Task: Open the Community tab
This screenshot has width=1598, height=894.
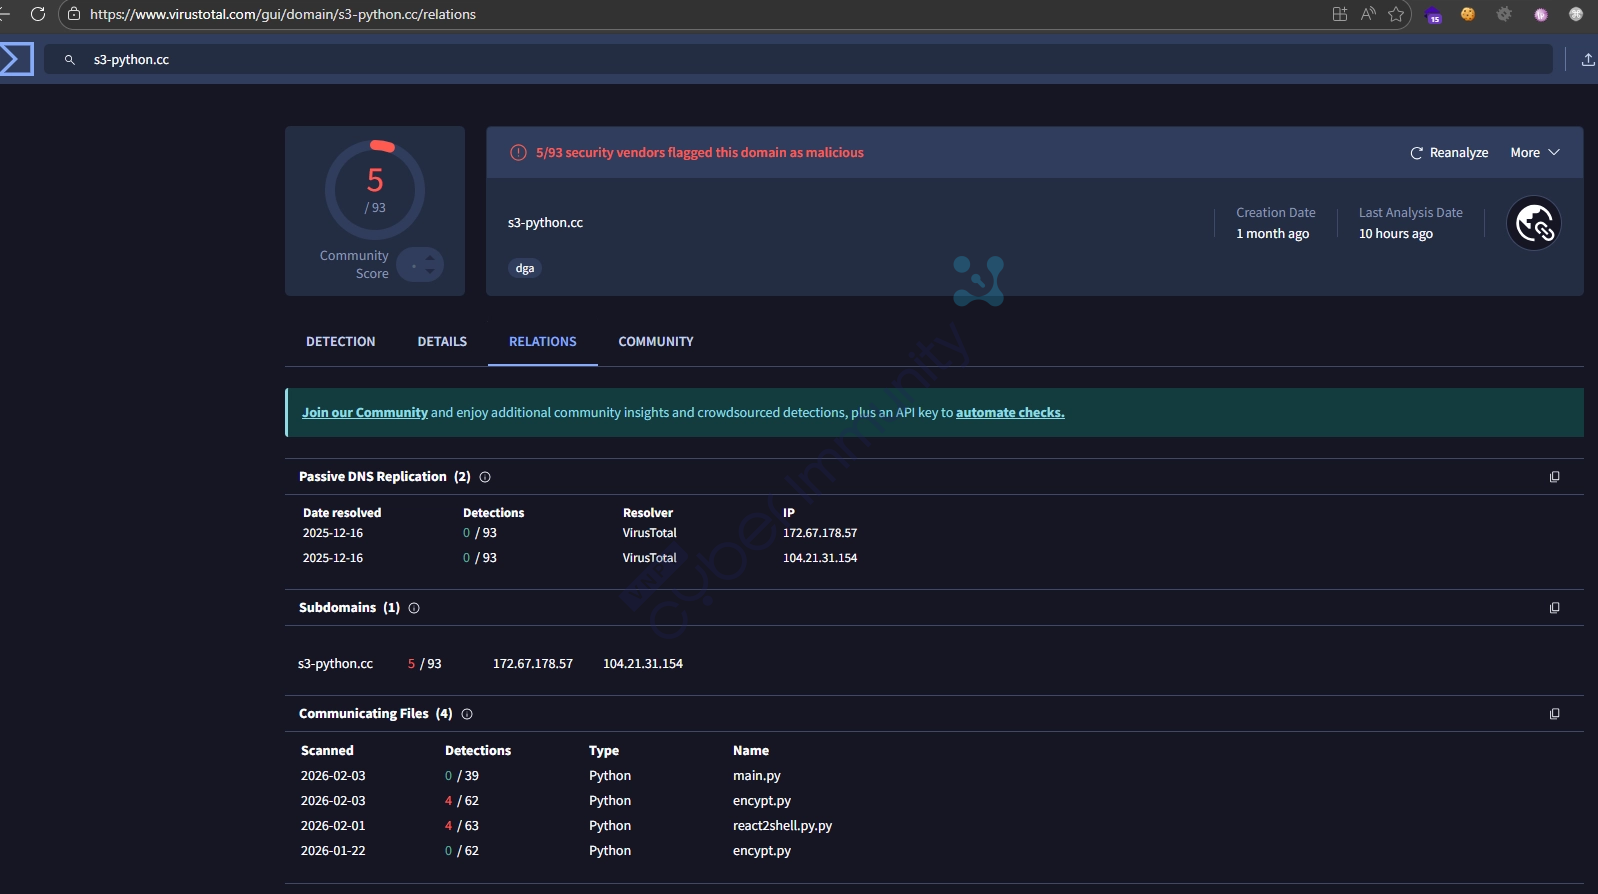Action: point(655,342)
